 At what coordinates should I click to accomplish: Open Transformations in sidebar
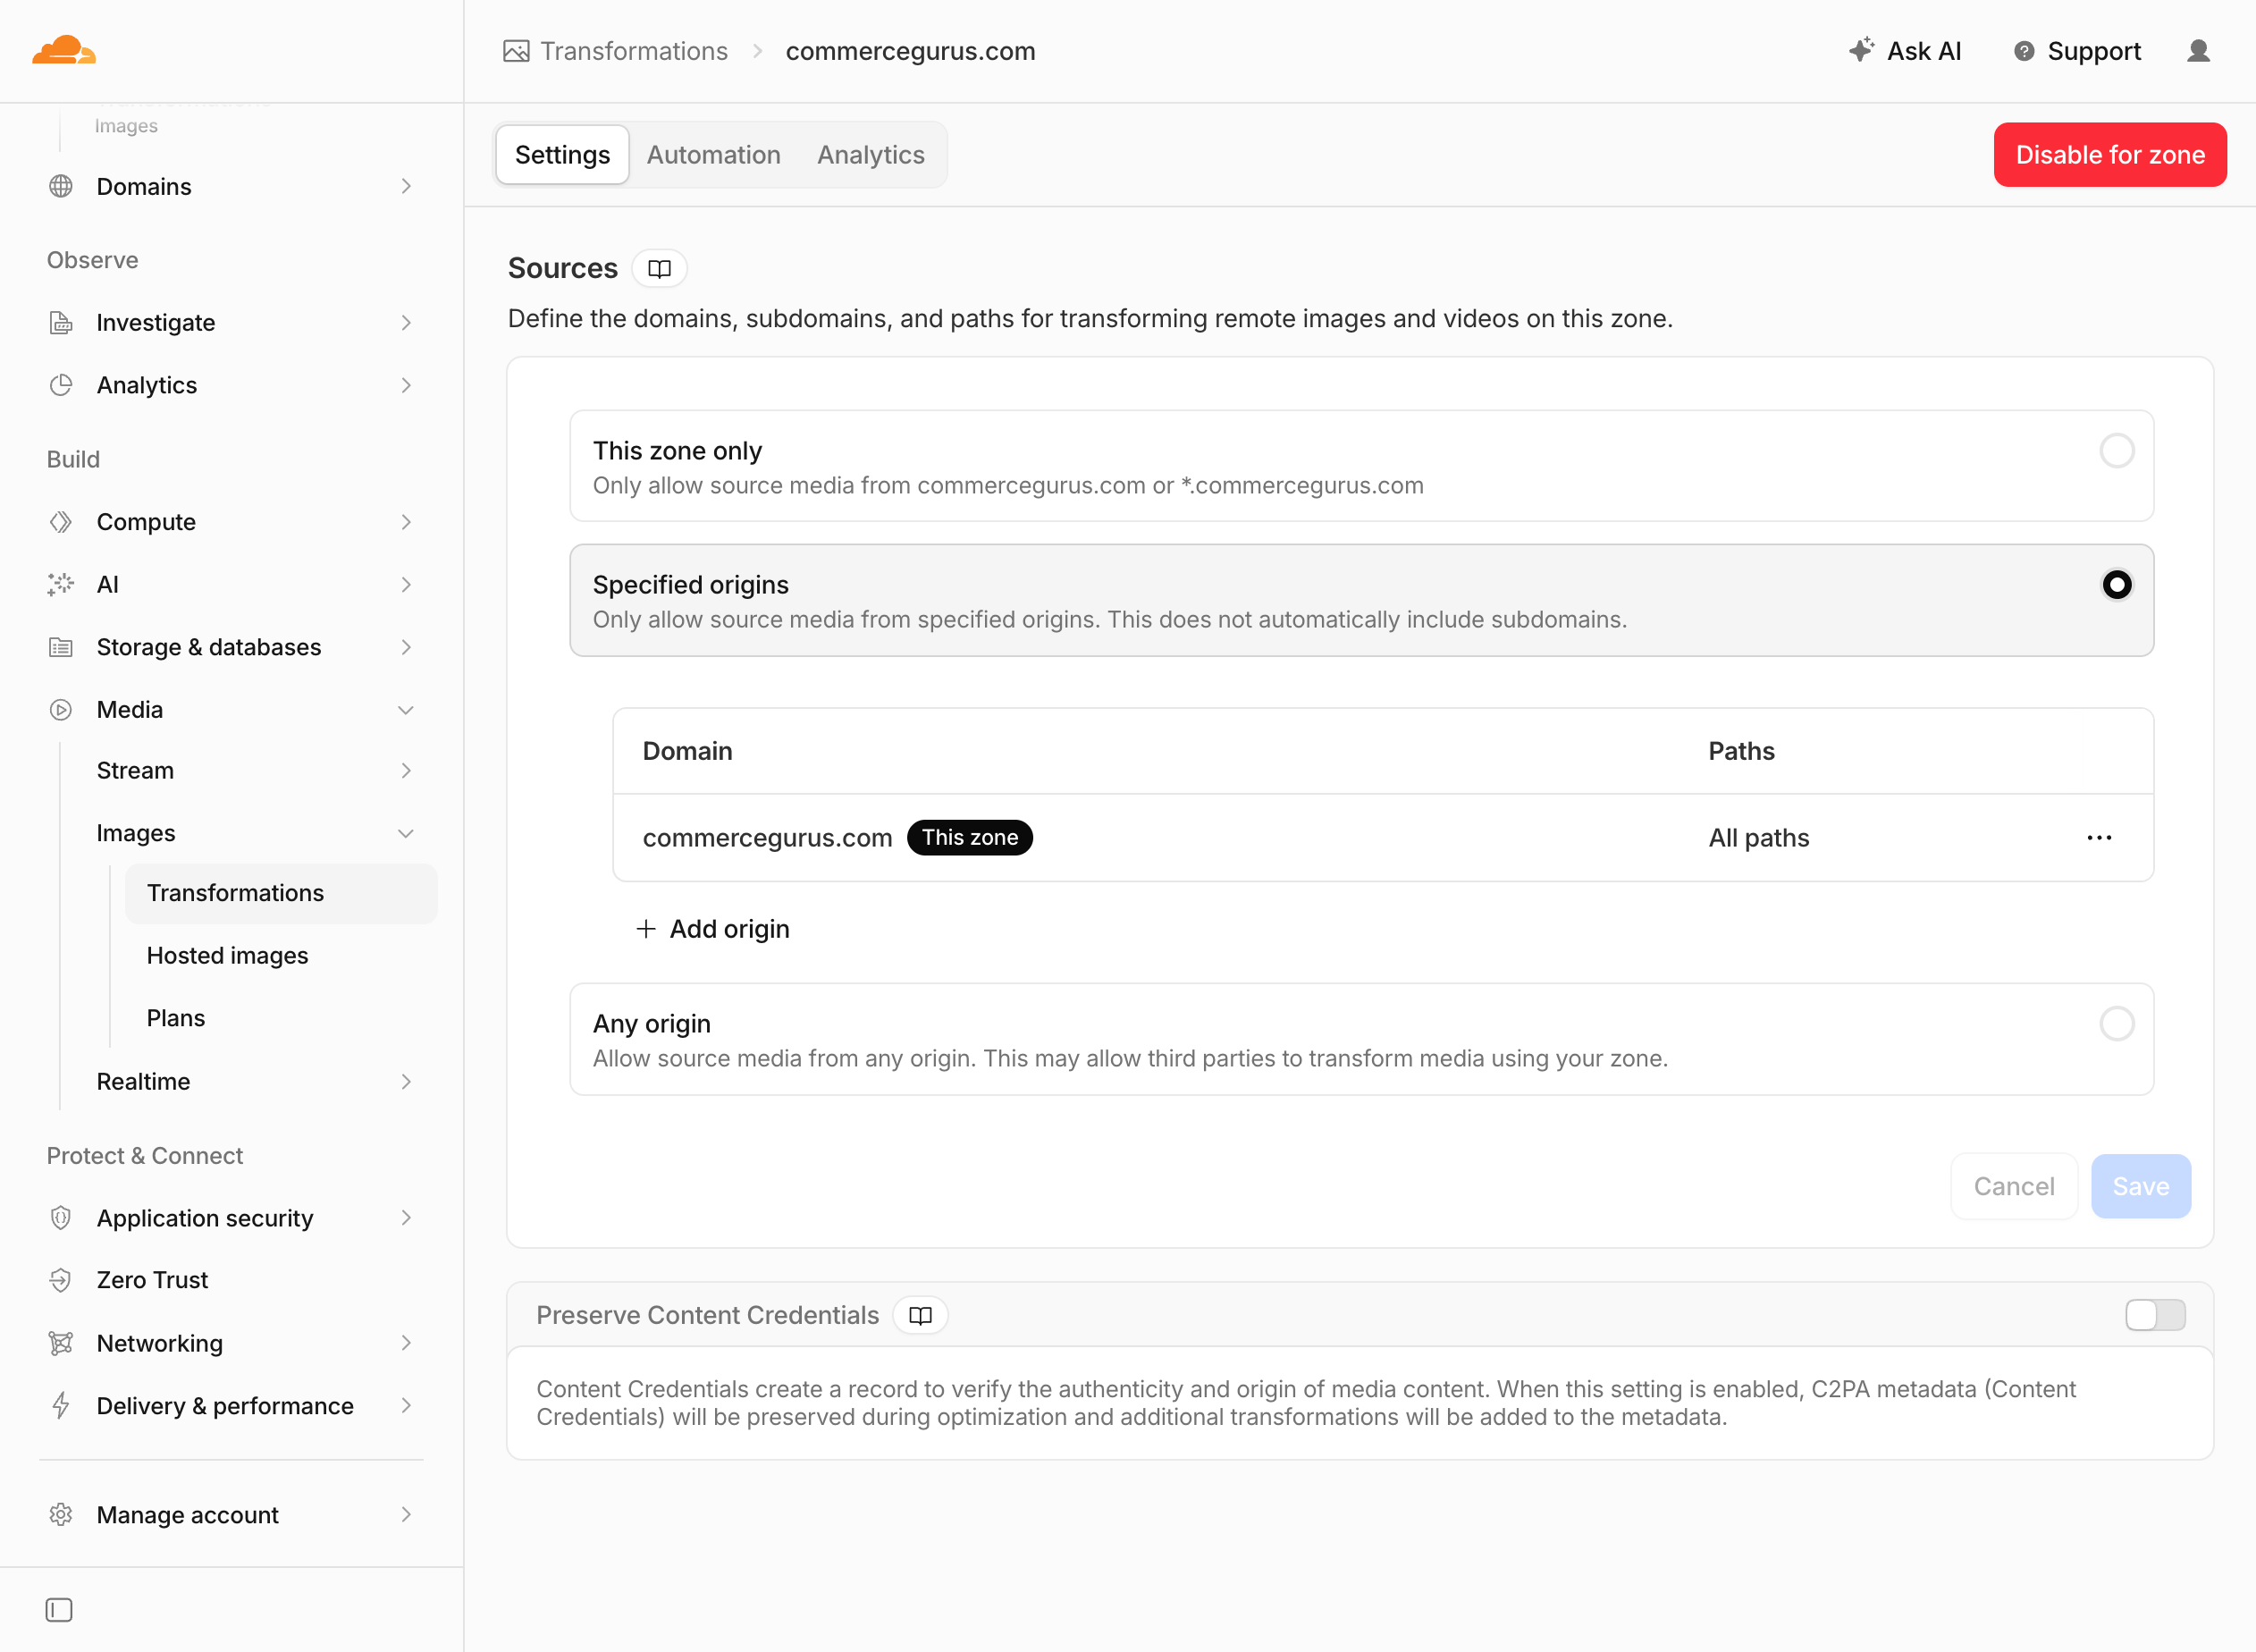pos(281,893)
